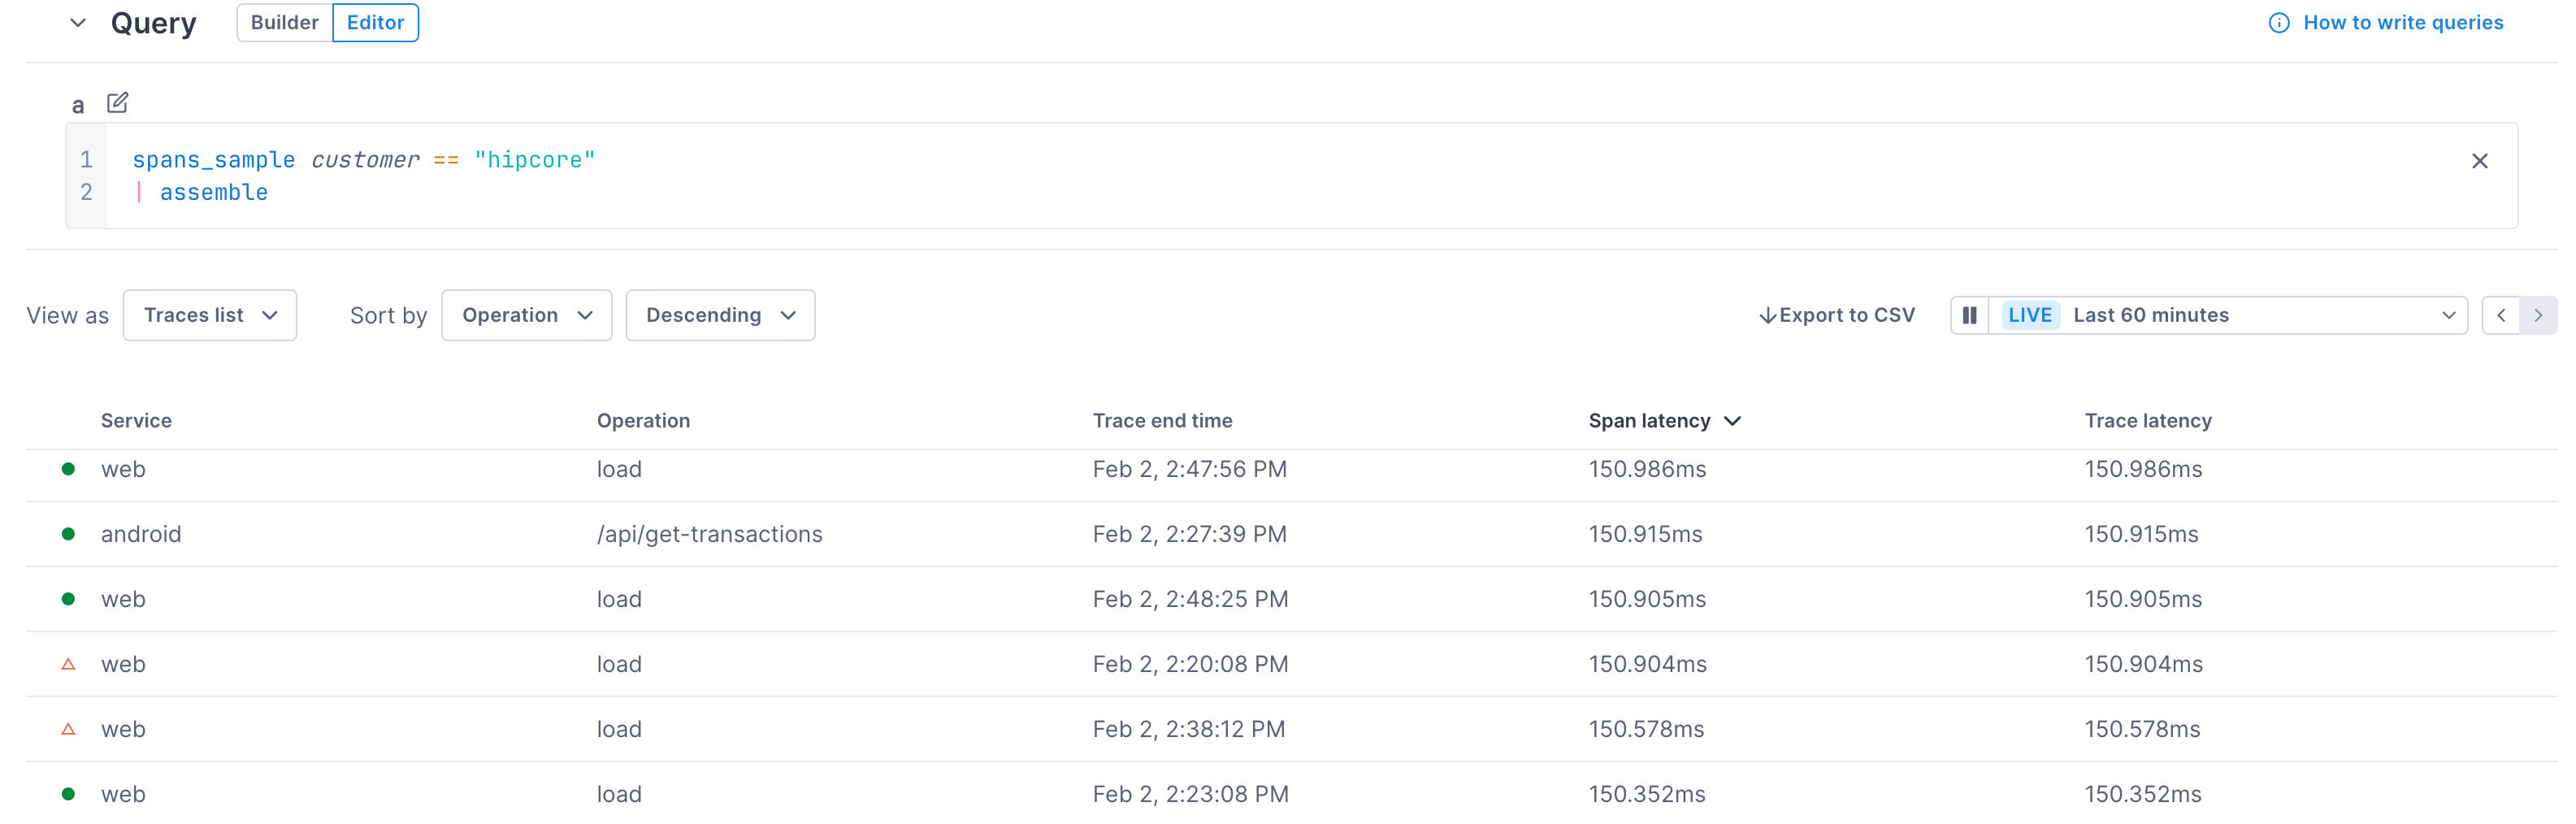Open the Sort by Operation dropdown

(x=526, y=315)
